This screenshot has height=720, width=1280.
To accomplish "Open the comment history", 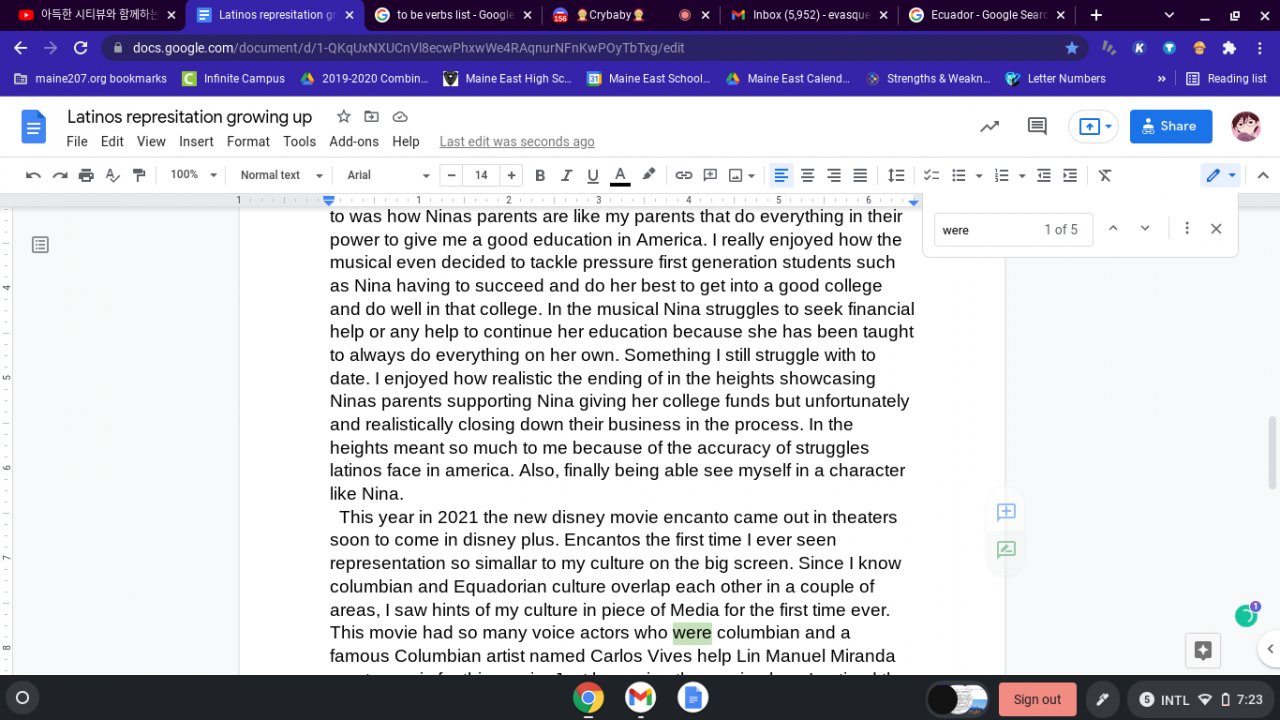I will (1037, 126).
